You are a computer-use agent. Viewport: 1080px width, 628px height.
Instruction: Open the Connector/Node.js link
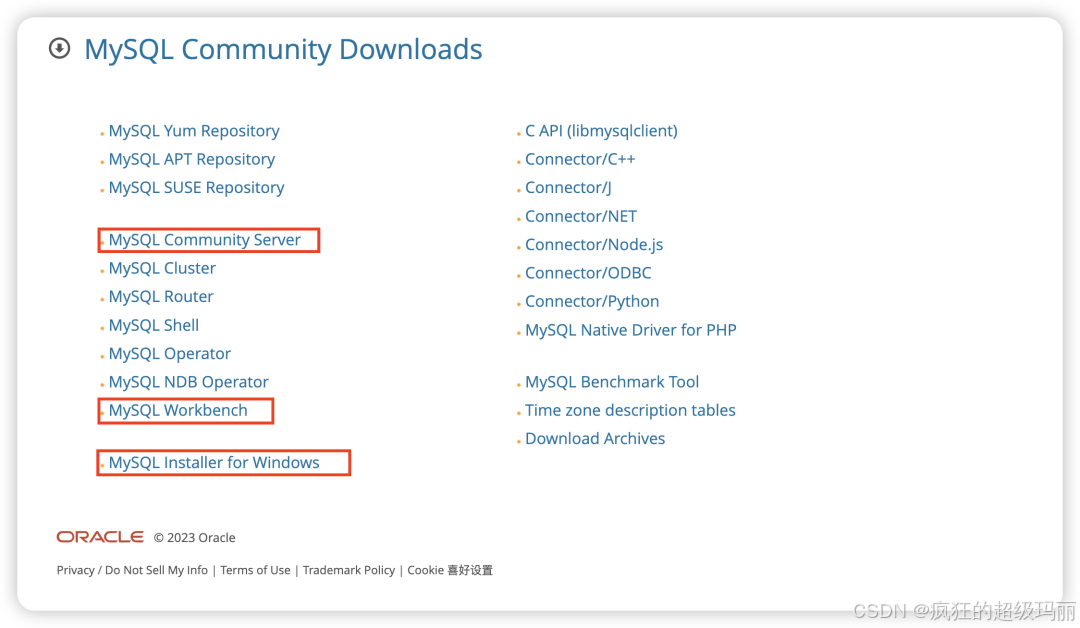point(594,244)
